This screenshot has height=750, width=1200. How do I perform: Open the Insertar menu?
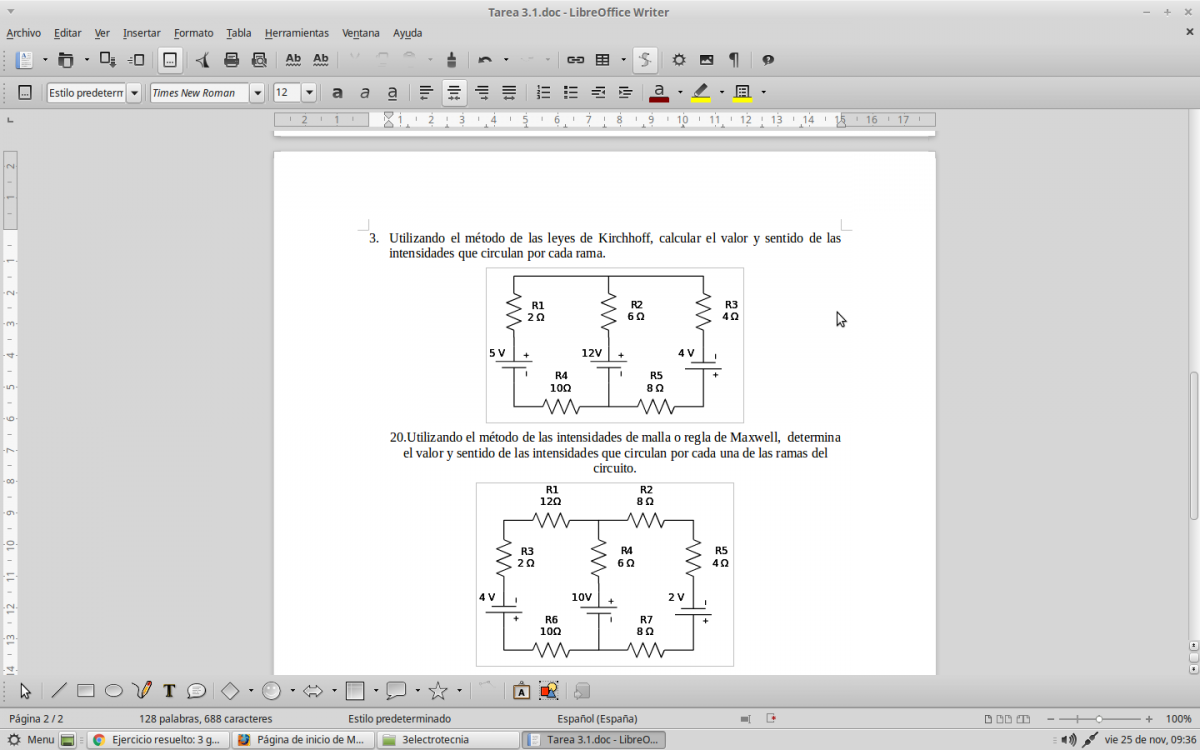pyautogui.click(x=141, y=33)
